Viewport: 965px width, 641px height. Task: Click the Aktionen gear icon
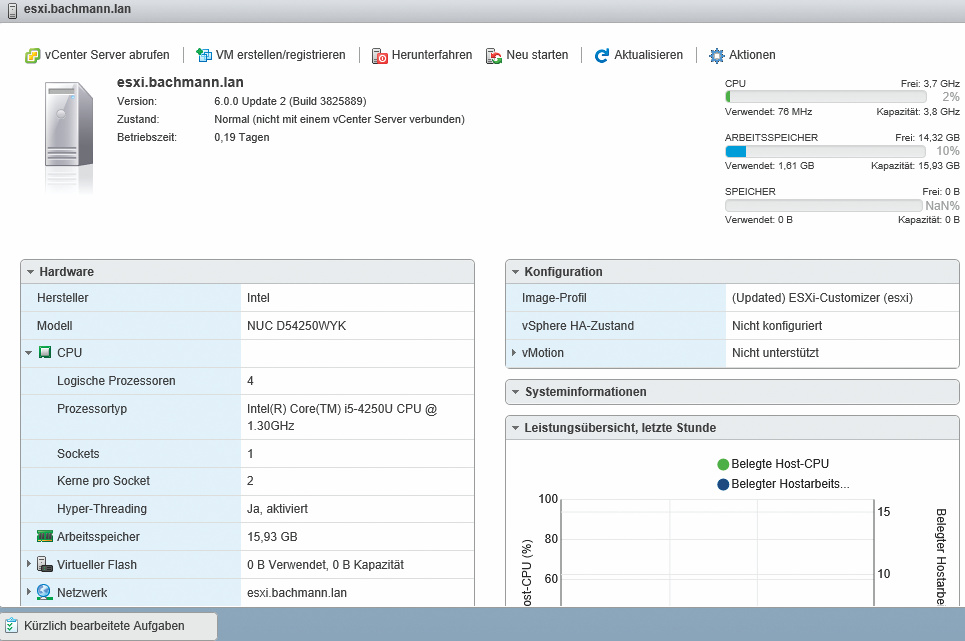click(x=717, y=55)
